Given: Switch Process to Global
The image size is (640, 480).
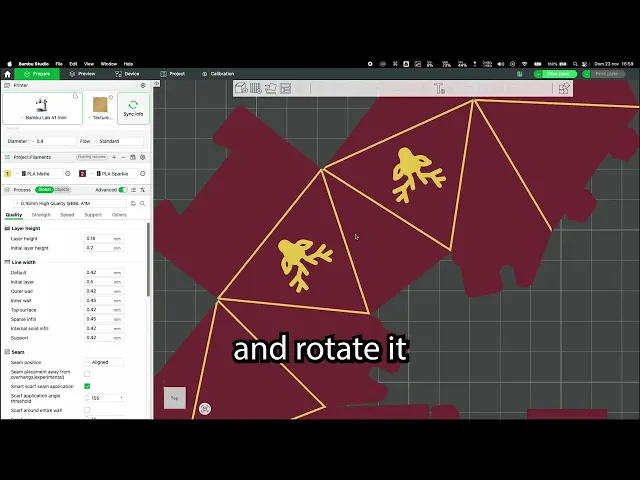Looking at the screenshot, I should [44, 190].
